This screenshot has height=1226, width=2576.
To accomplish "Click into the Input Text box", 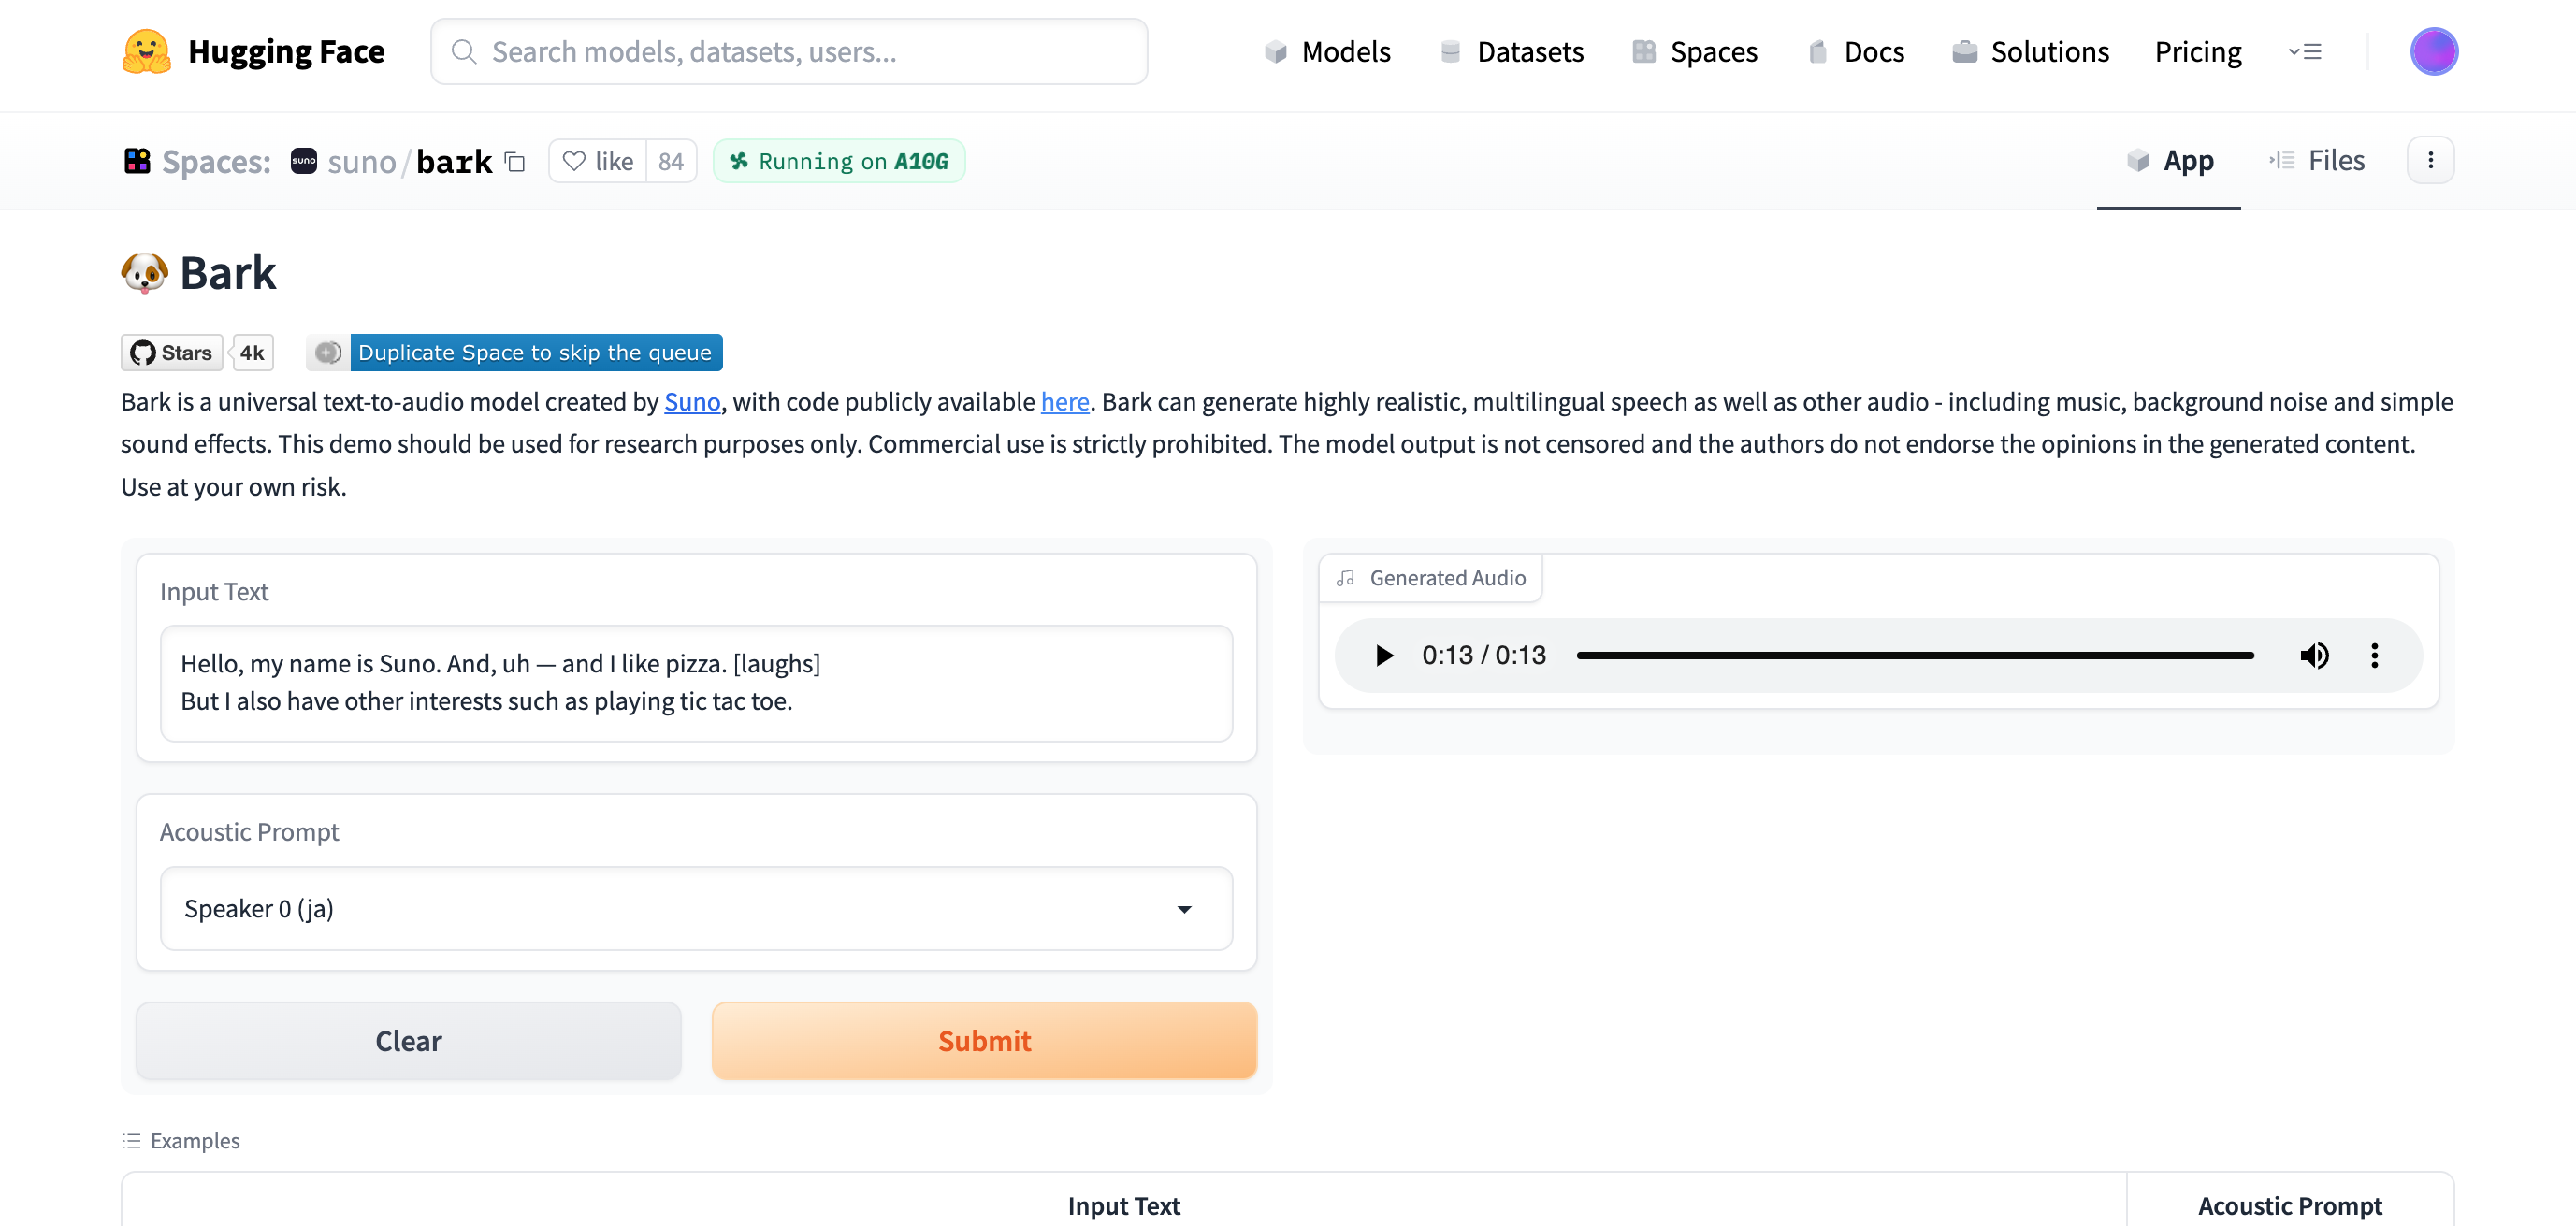I will pyautogui.click(x=696, y=683).
